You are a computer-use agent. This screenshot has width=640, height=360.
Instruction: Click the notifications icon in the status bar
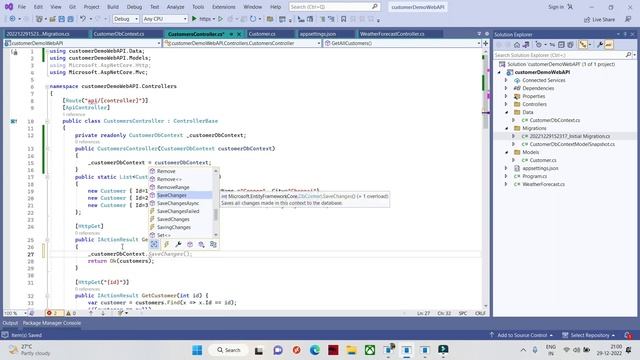pyautogui.click(x=628, y=335)
